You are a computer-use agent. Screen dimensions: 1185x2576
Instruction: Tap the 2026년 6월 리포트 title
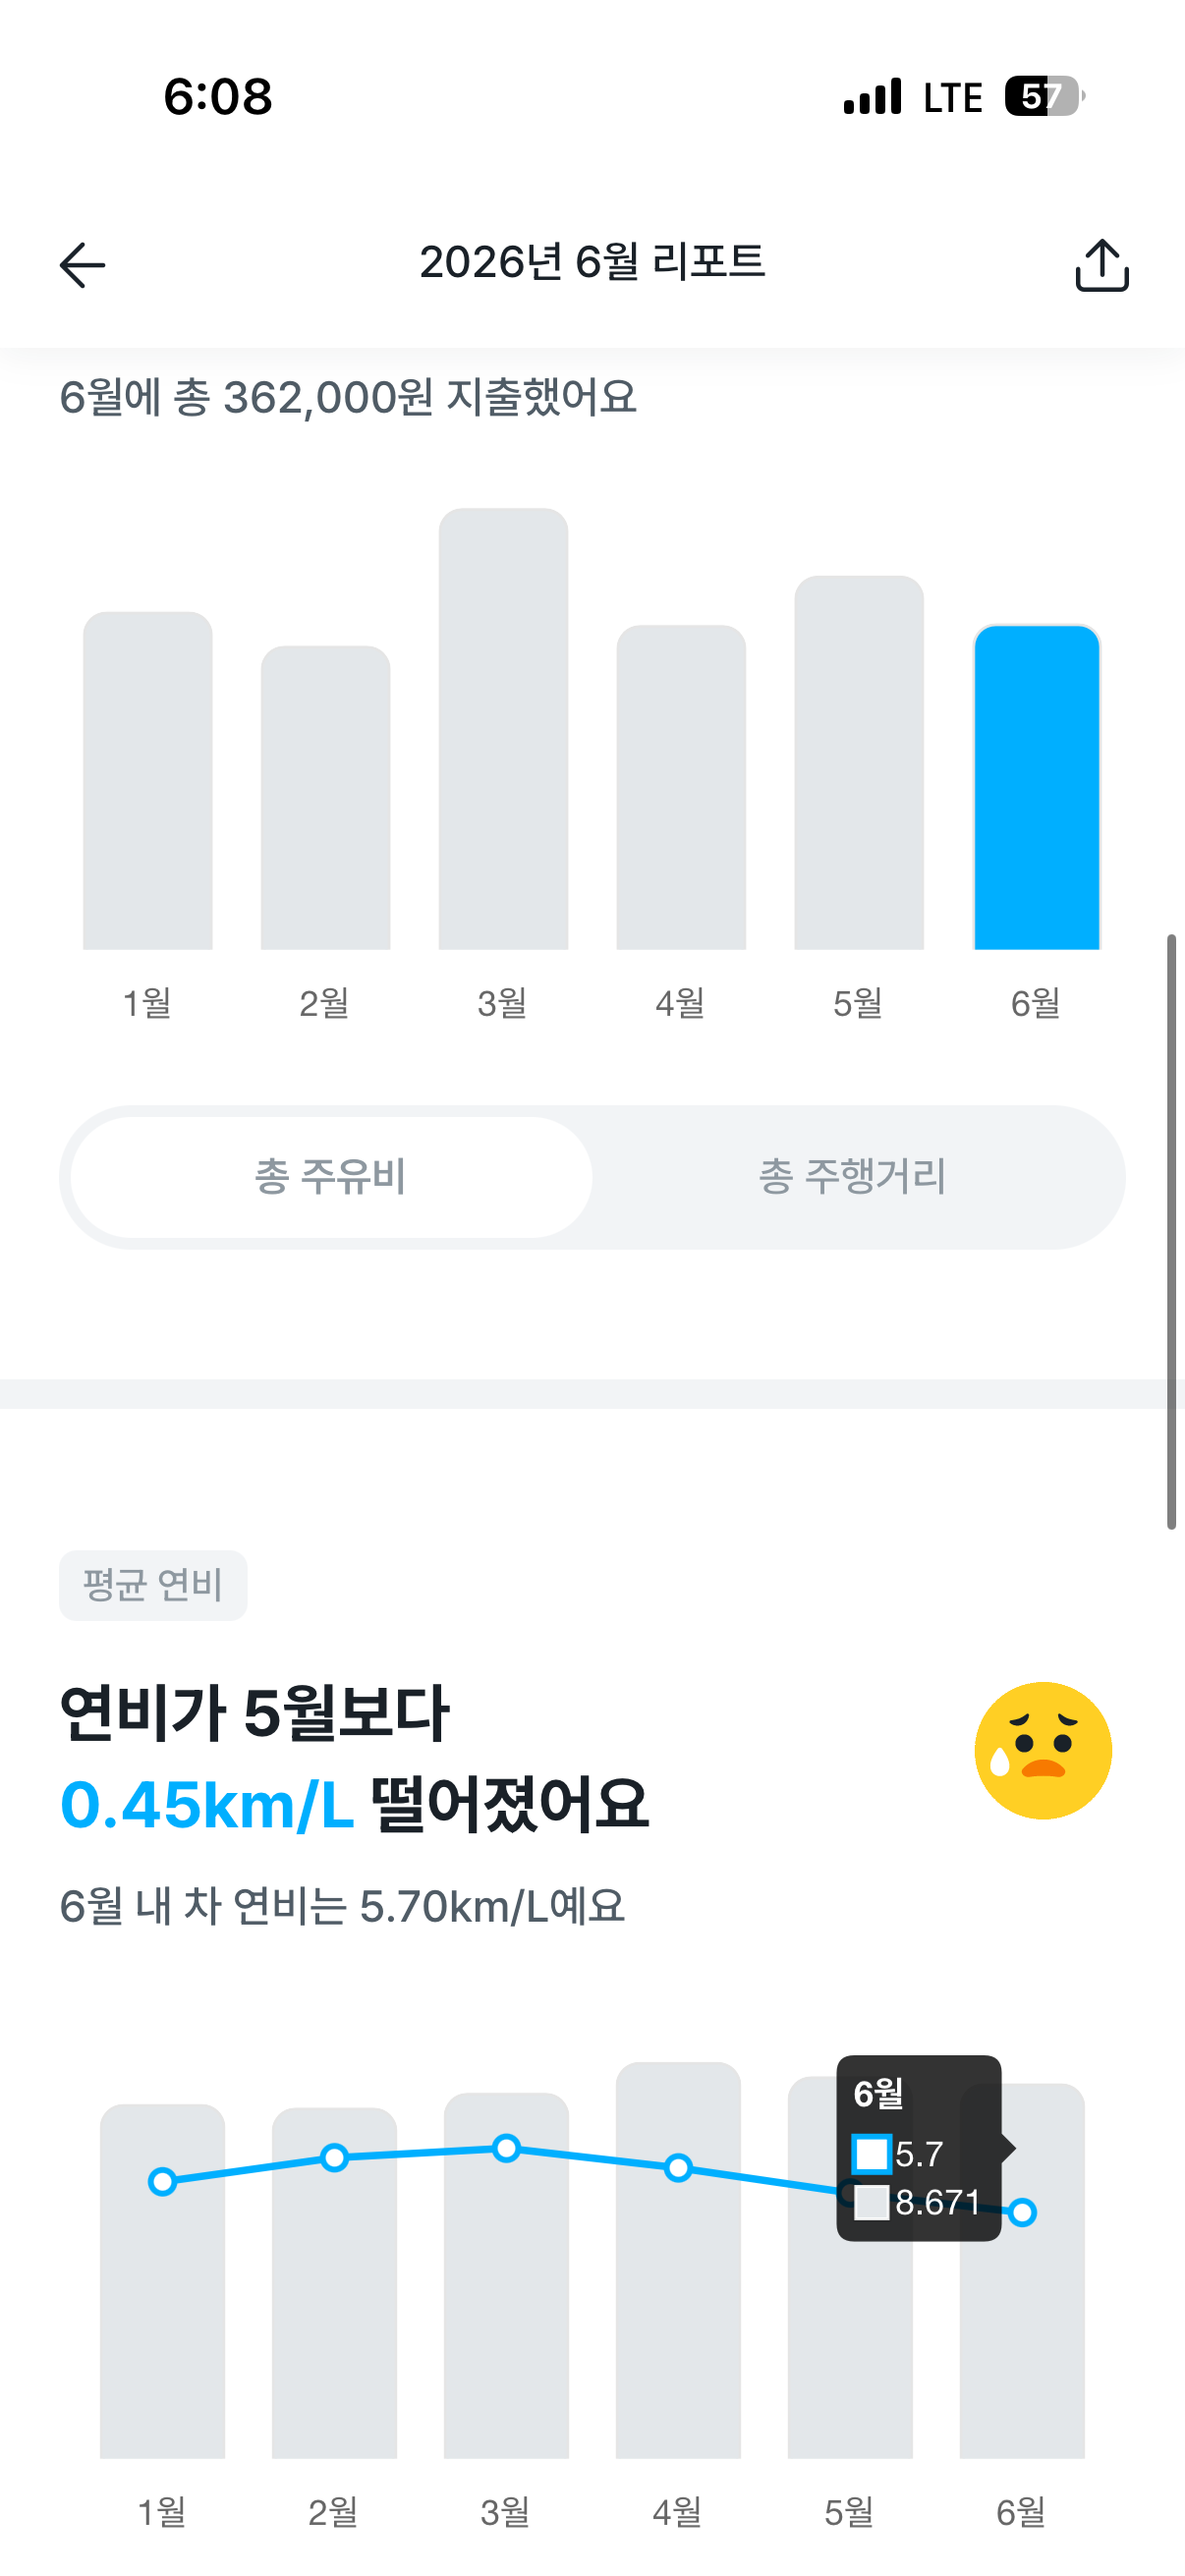(x=592, y=262)
